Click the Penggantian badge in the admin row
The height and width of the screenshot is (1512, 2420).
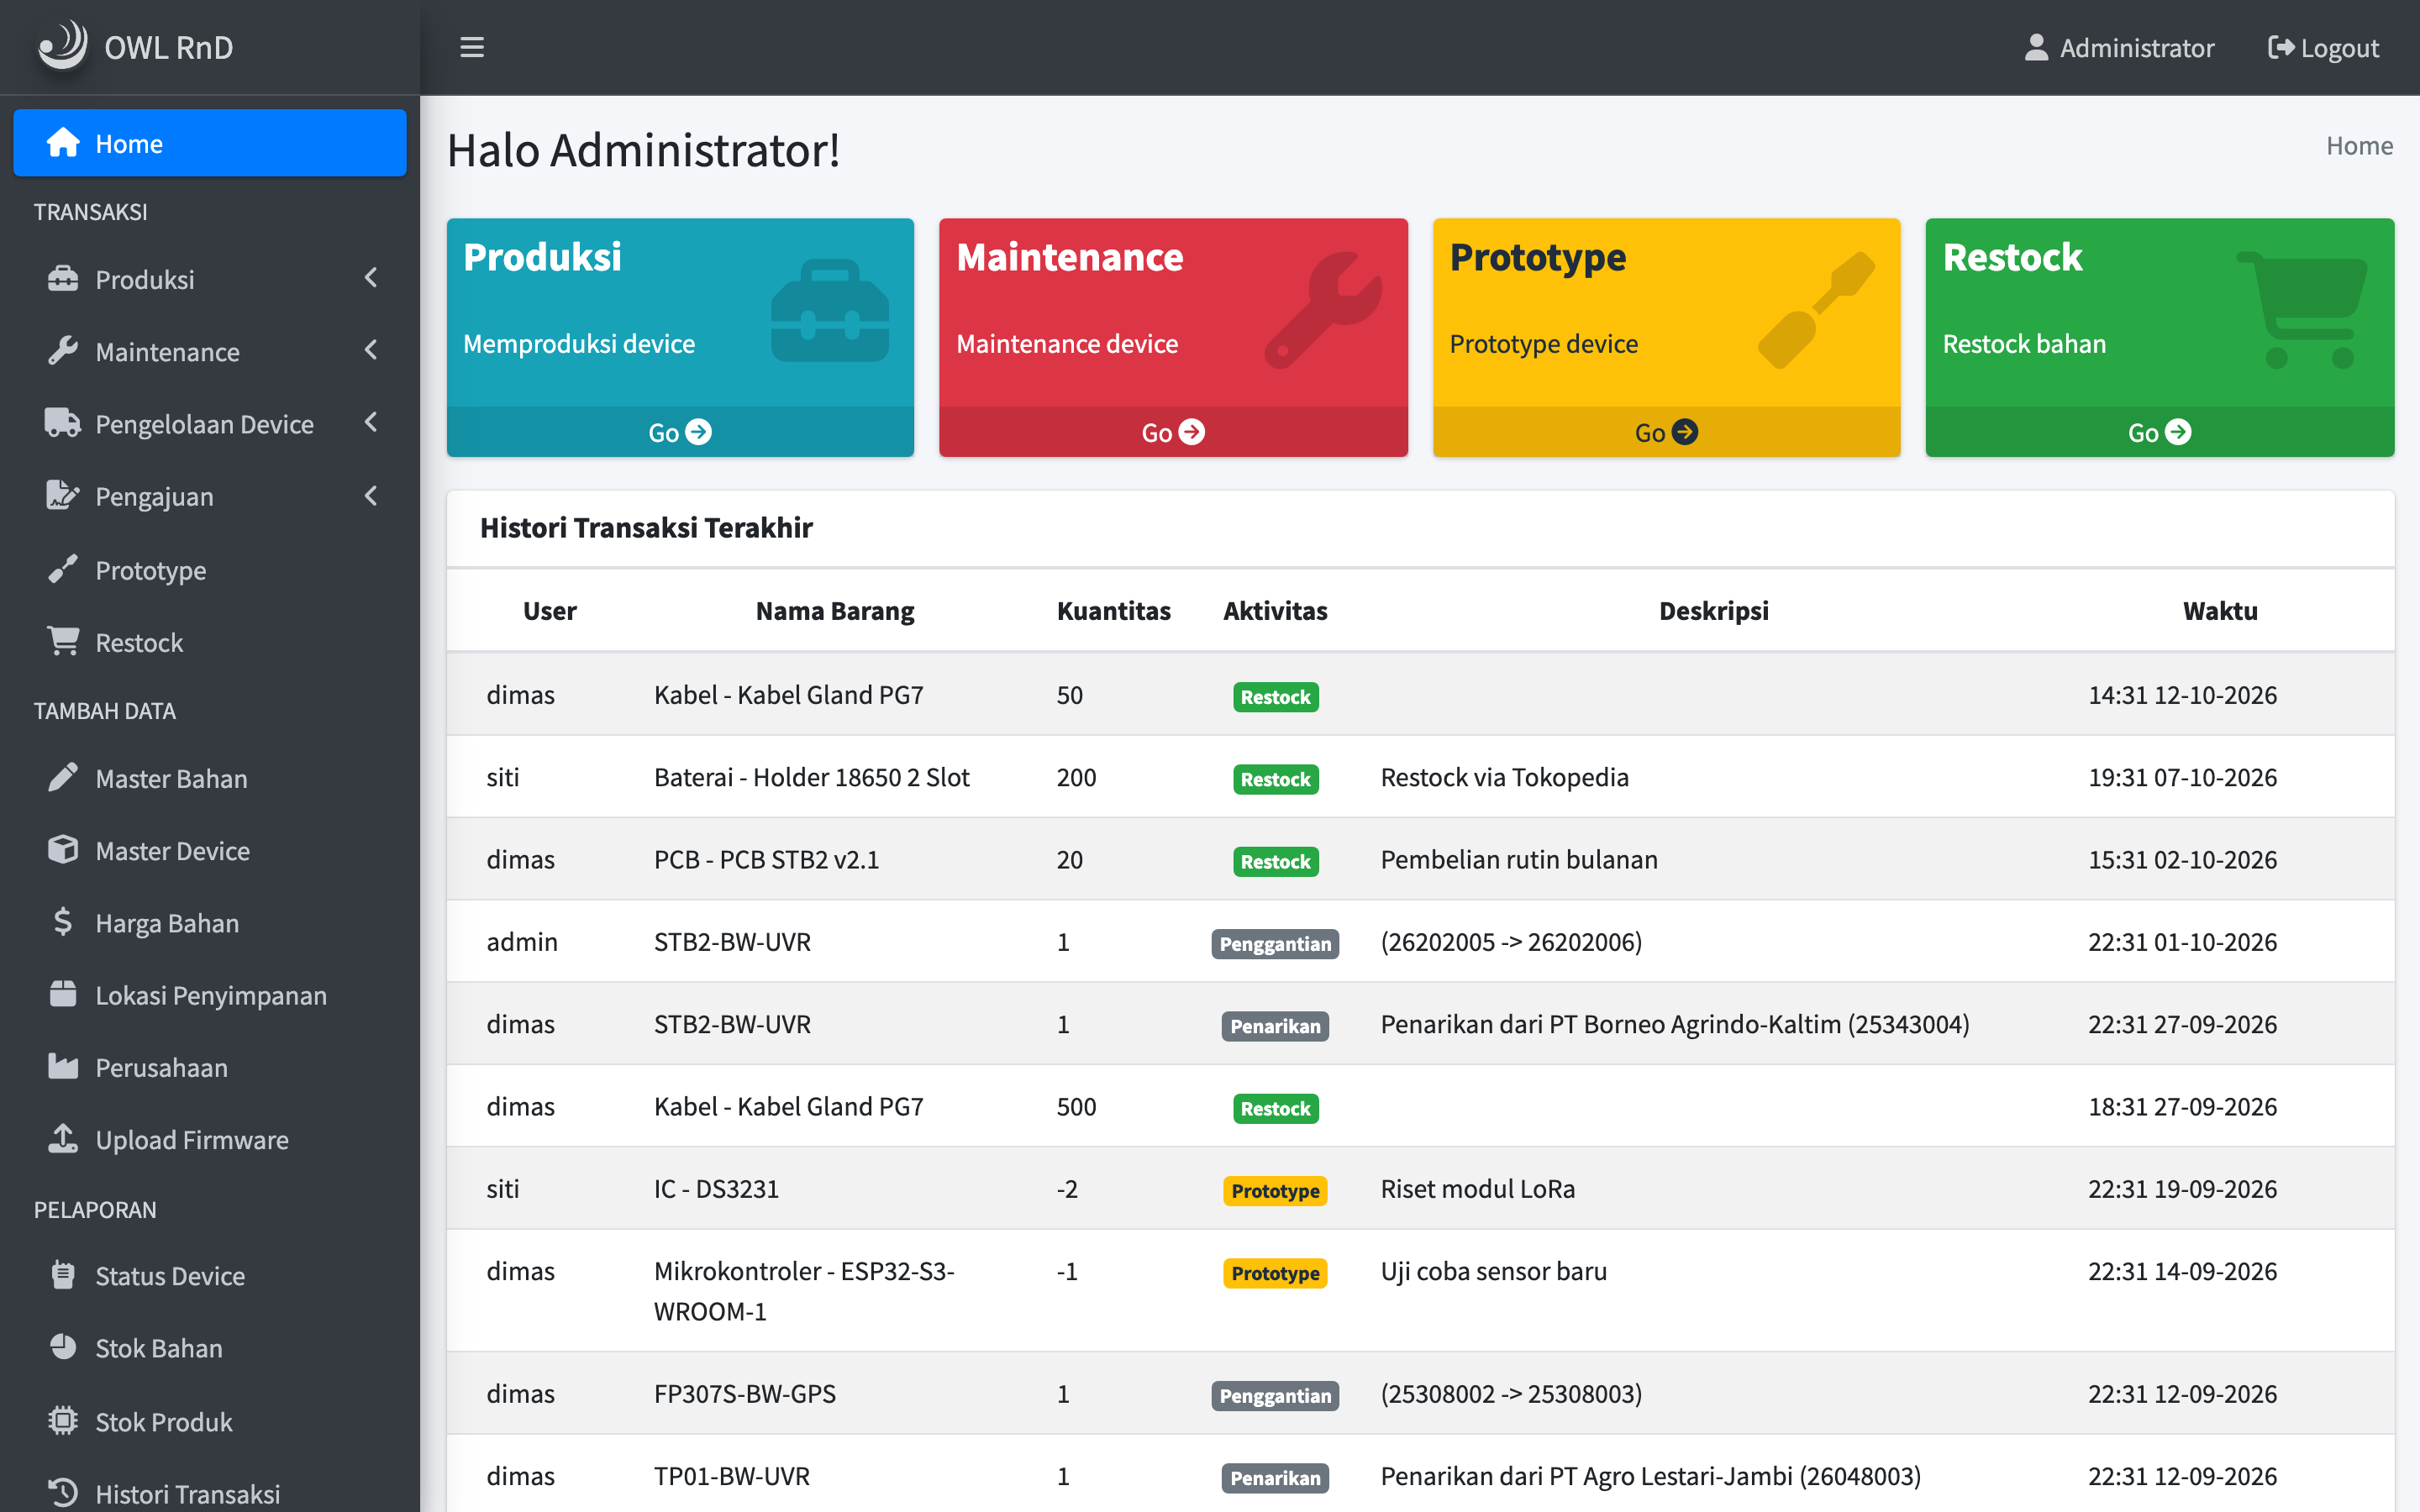pyautogui.click(x=1275, y=943)
